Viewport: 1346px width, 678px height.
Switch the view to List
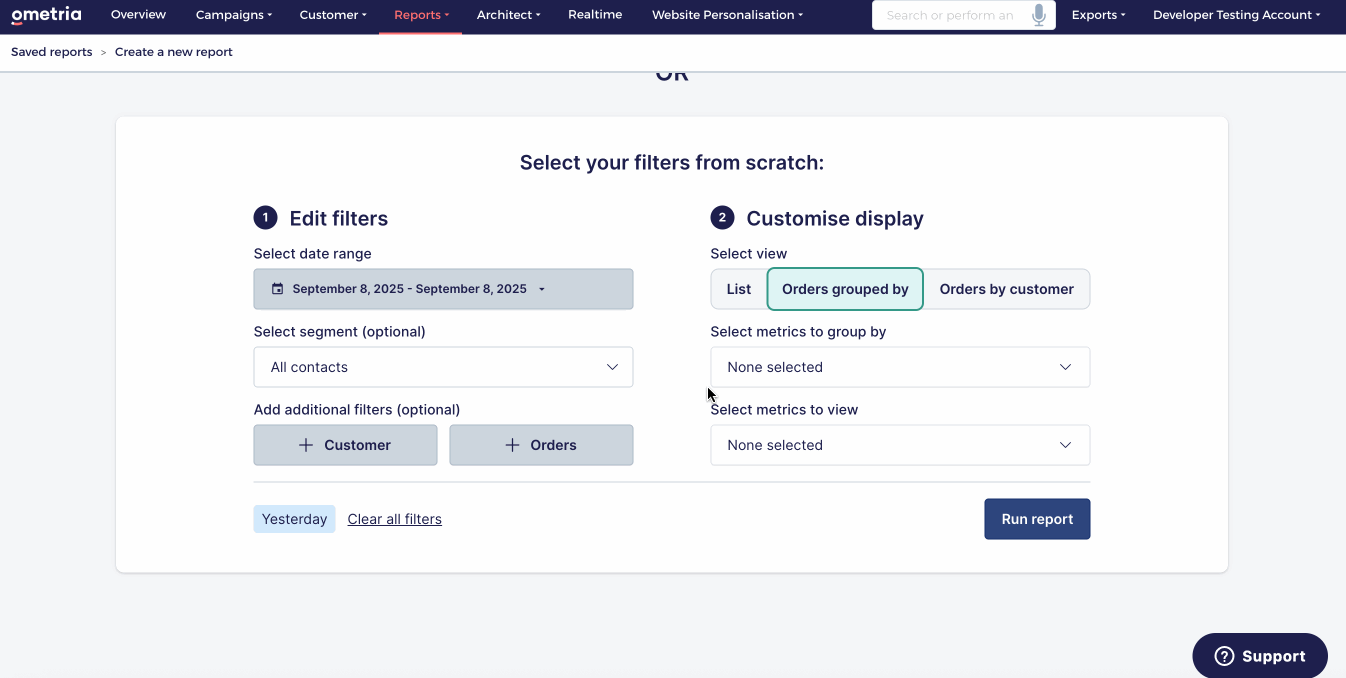tap(739, 288)
